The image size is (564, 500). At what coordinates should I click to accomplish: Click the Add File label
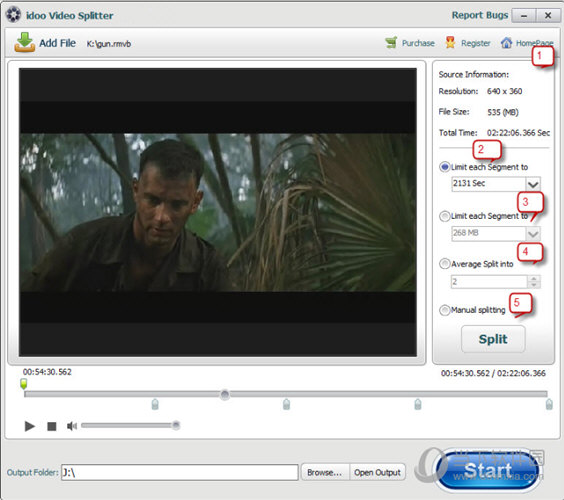58,43
